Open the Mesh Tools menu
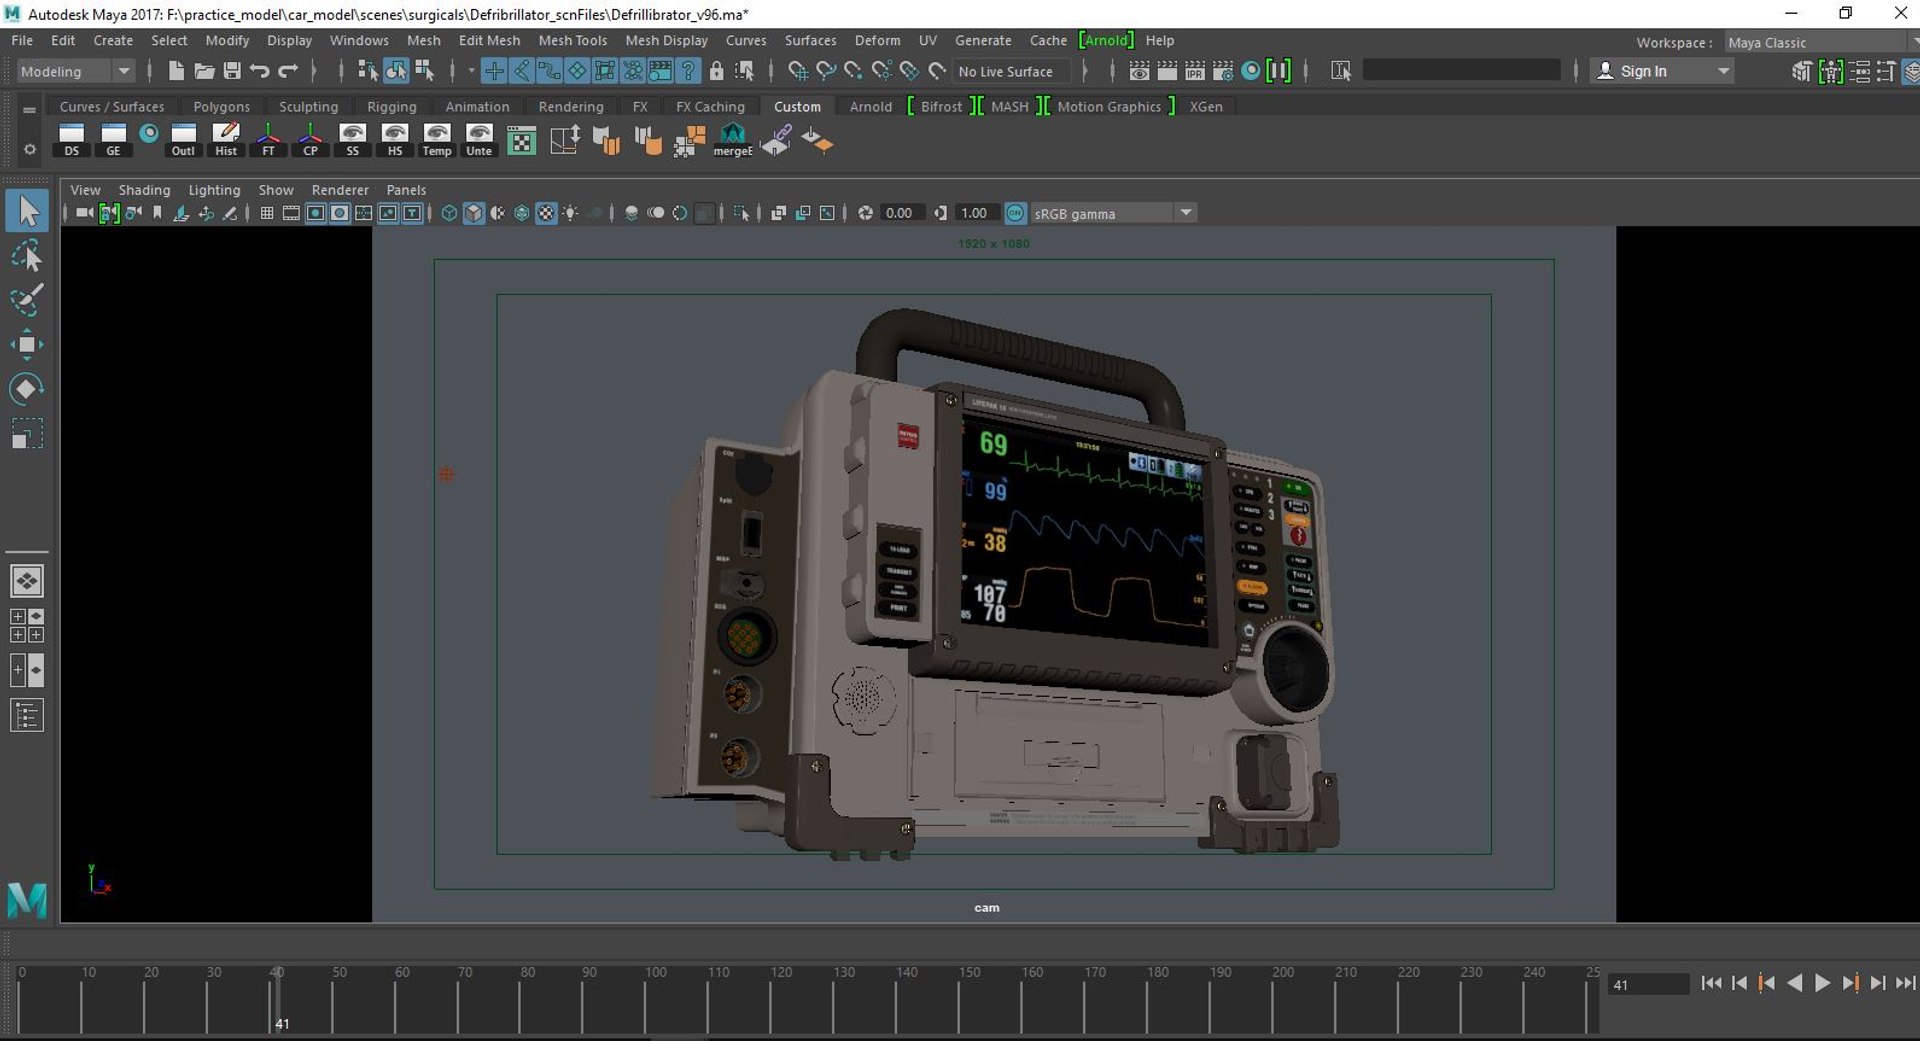The image size is (1920, 1041). 573,40
